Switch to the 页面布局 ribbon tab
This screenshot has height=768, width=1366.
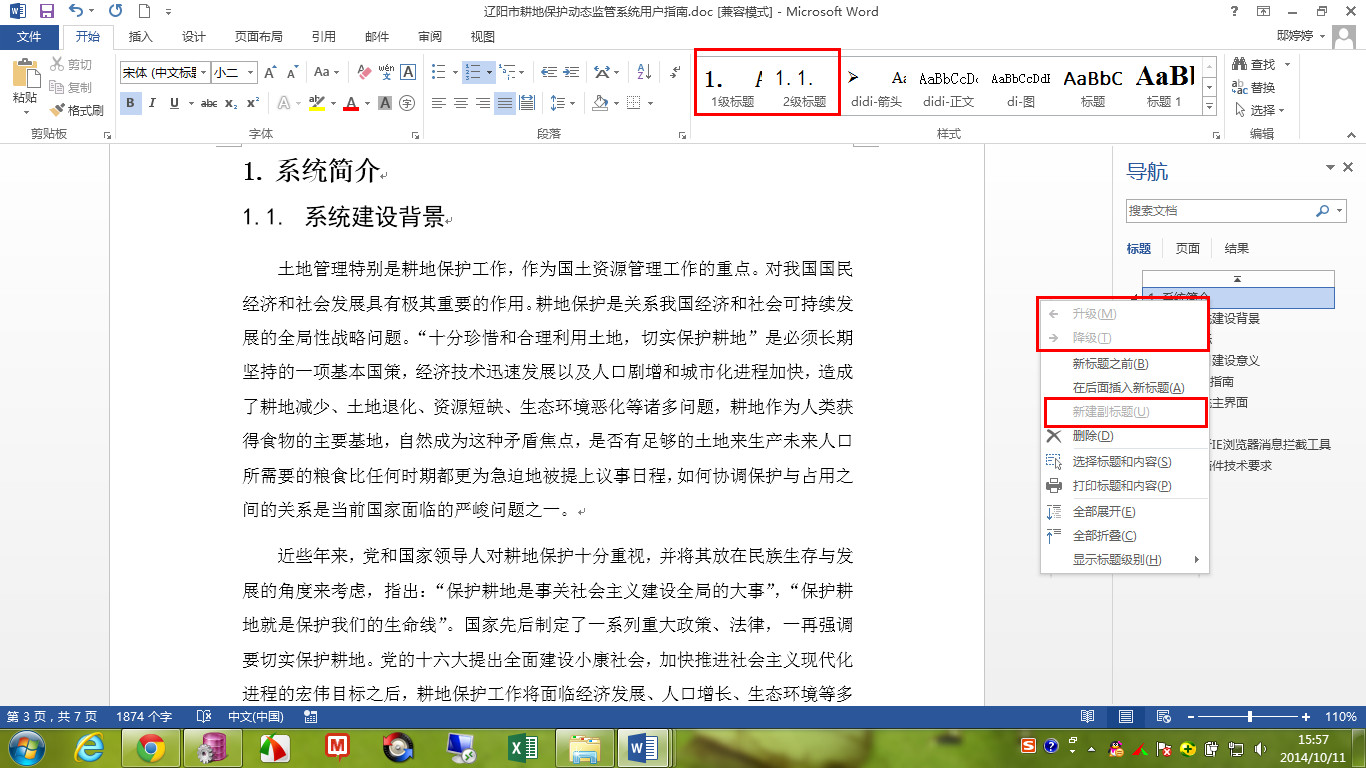click(x=259, y=37)
